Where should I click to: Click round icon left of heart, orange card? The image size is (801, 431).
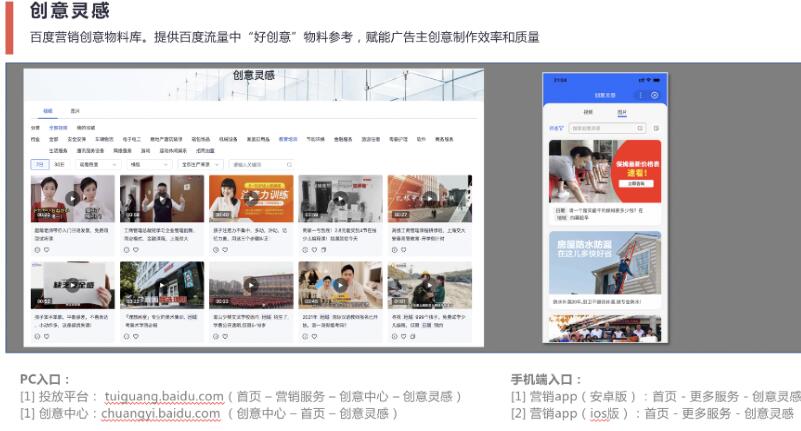click(x=216, y=250)
